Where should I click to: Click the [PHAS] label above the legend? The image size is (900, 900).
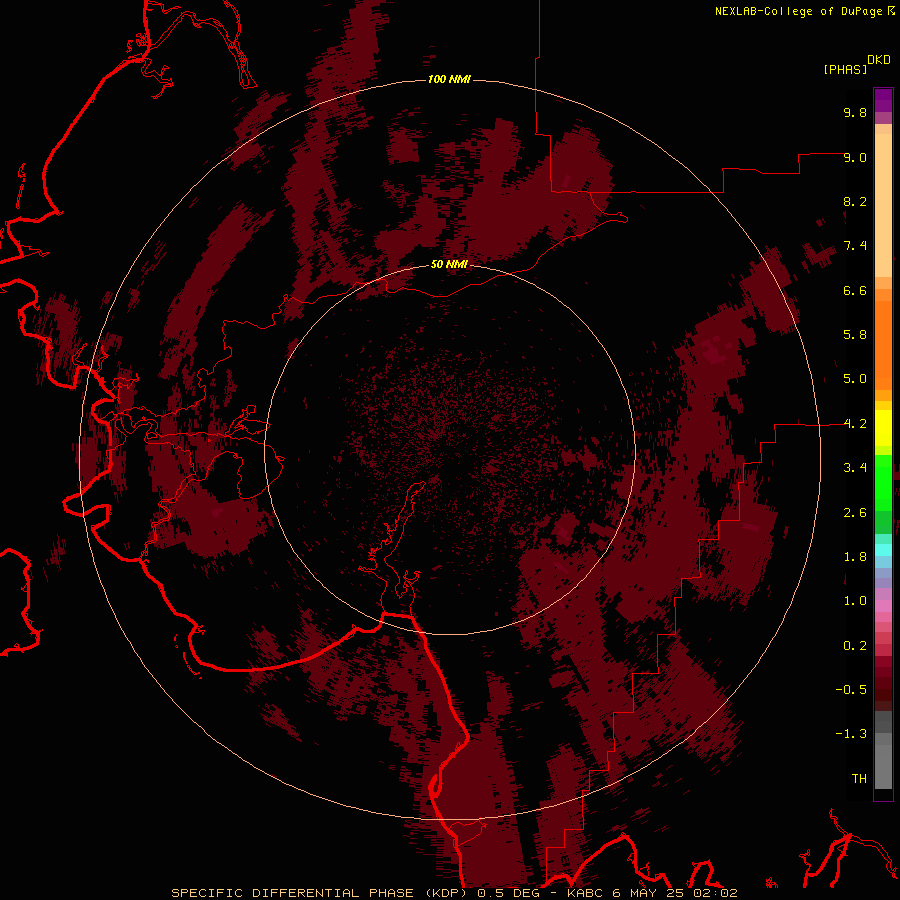click(x=845, y=69)
